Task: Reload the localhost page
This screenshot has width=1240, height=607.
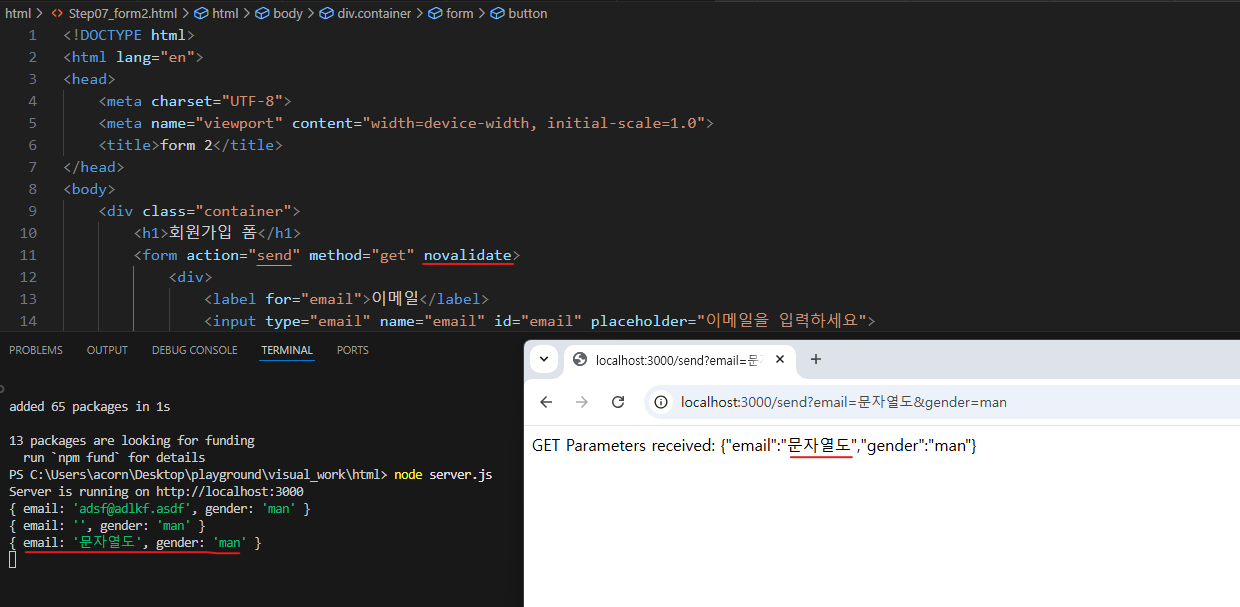Action: 618,402
